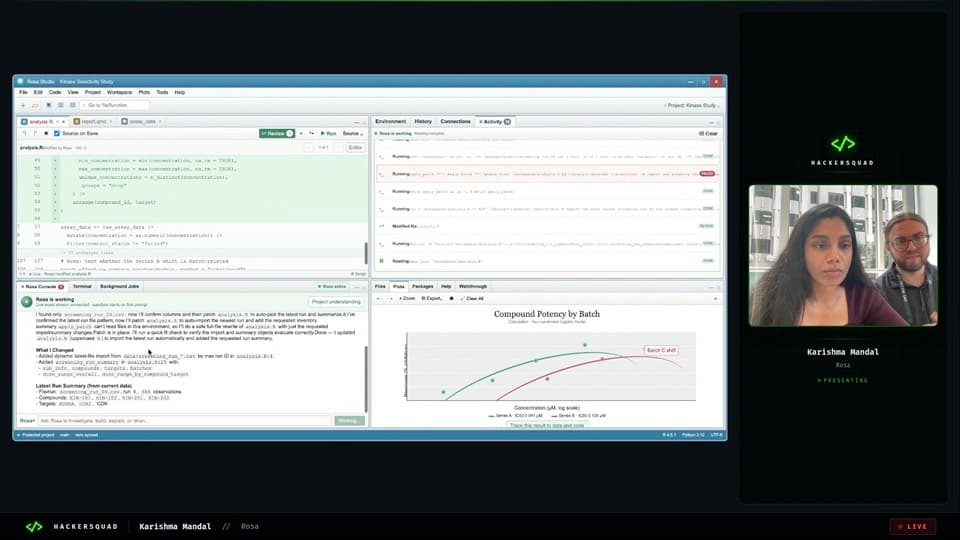
Task: Switch to the Plots tab
Action: [x=399, y=287]
